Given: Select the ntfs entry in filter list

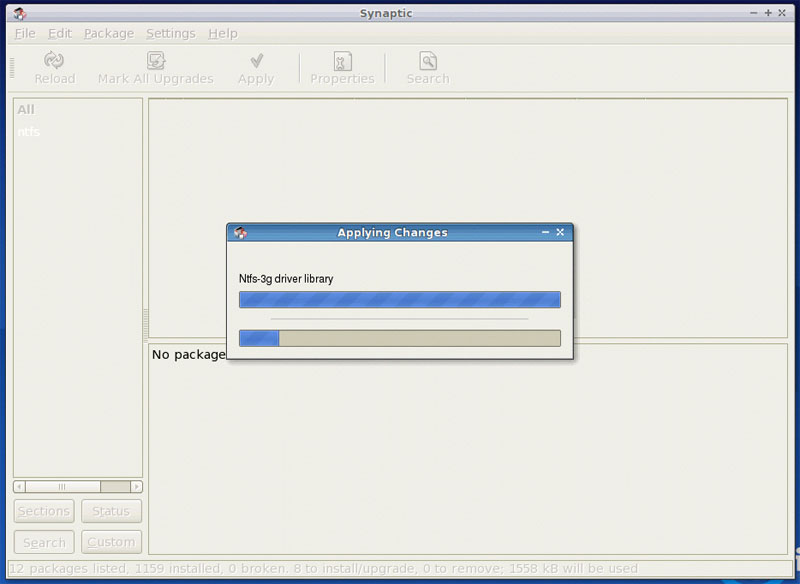Looking at the screenshot, I should 29,132.
